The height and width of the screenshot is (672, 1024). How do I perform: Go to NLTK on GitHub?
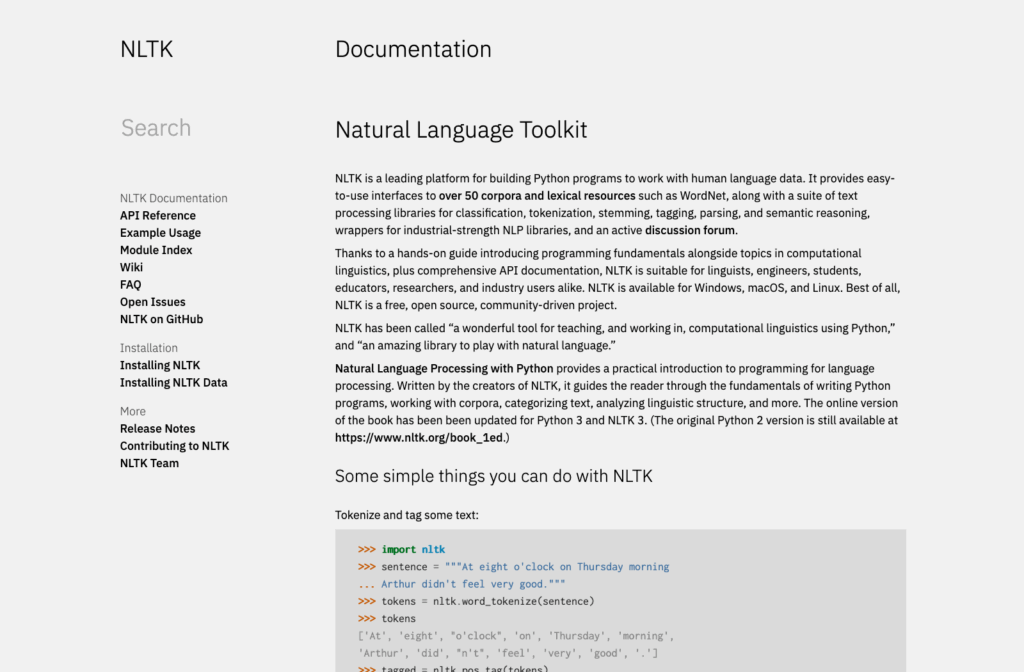pyautogui.click(x=161, y=319)
